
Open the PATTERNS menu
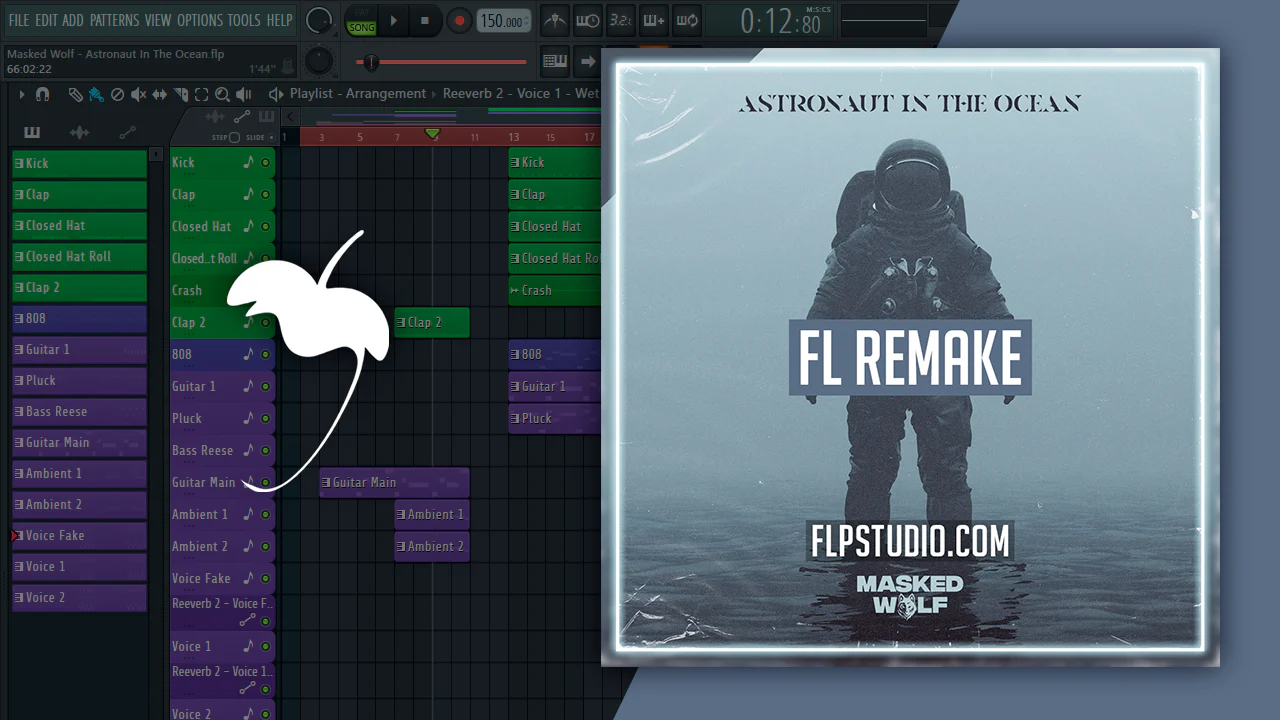click(x=114, y=20)
